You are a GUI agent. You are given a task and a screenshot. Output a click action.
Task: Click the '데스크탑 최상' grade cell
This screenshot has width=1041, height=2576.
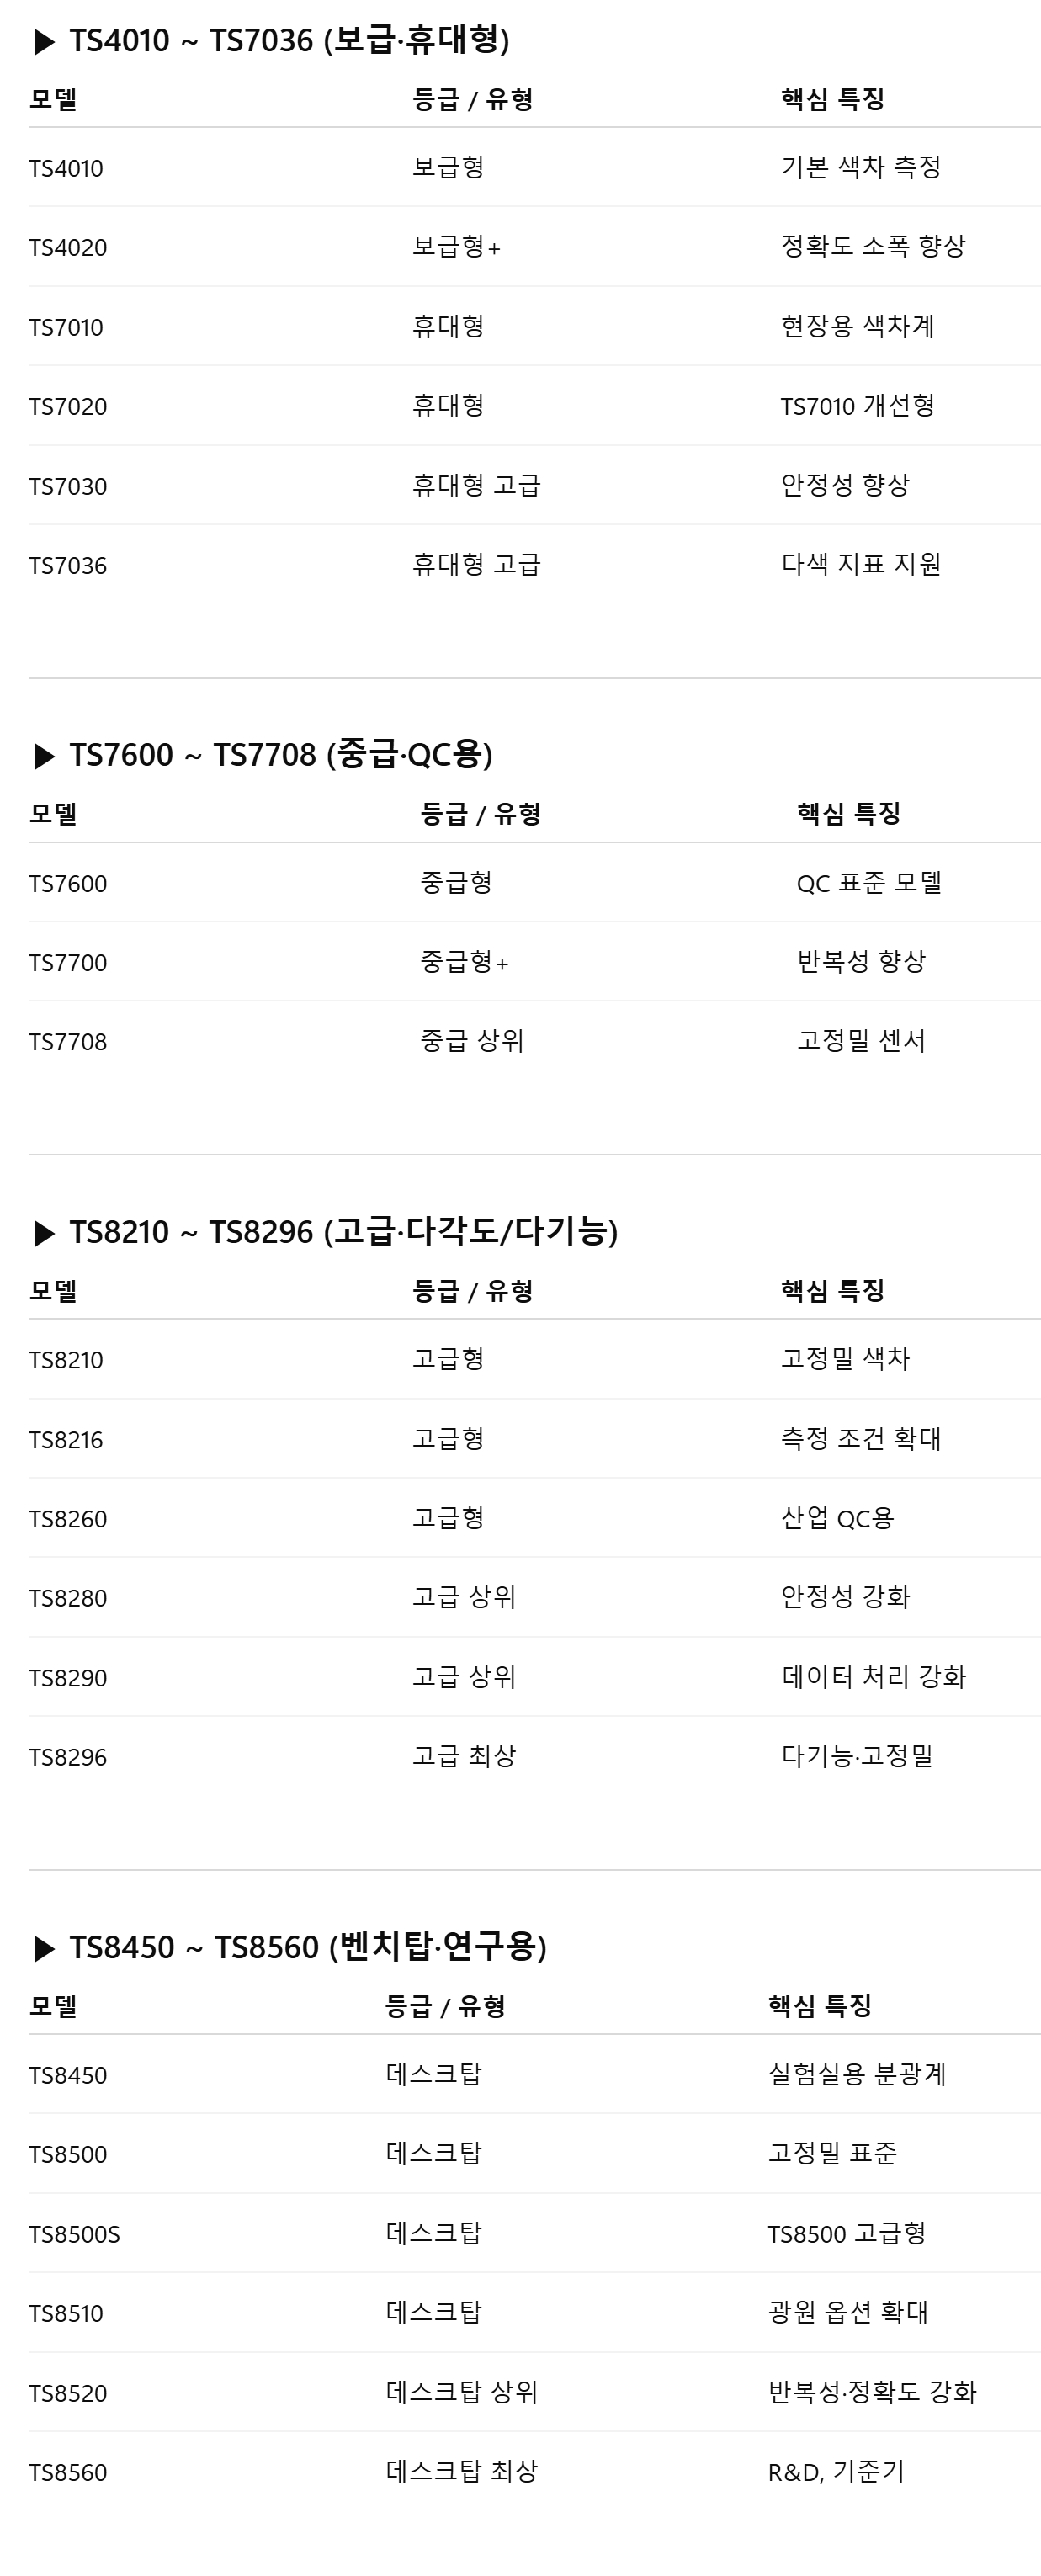coord(461,2472)
